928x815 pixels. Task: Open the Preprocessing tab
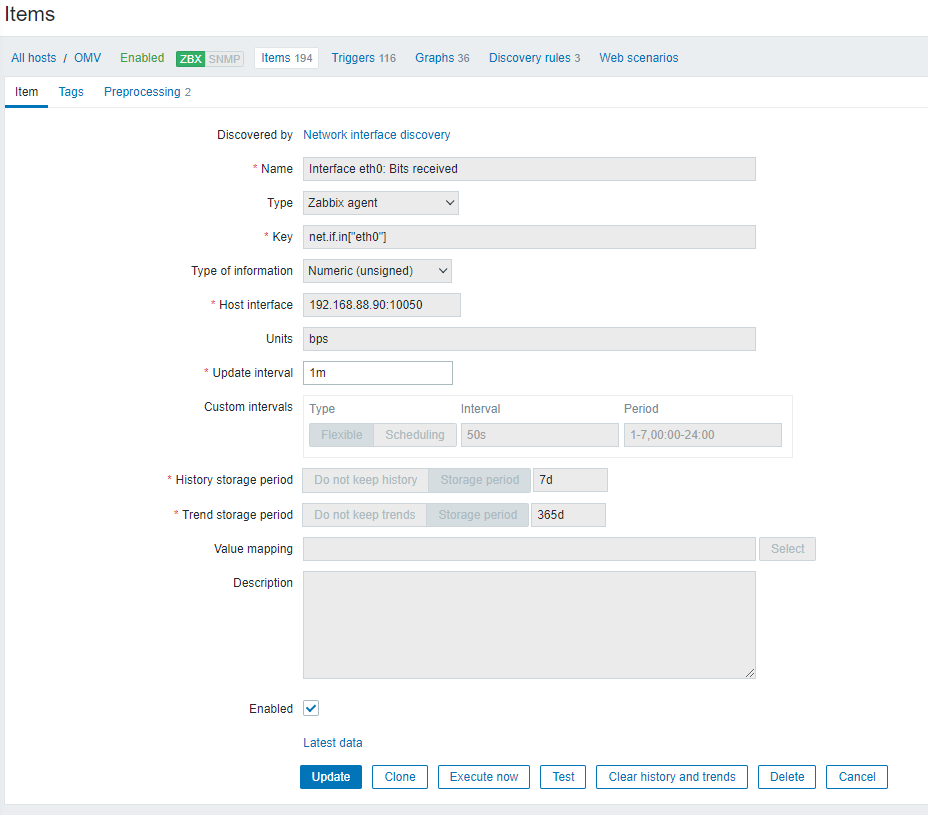(147, 92)
